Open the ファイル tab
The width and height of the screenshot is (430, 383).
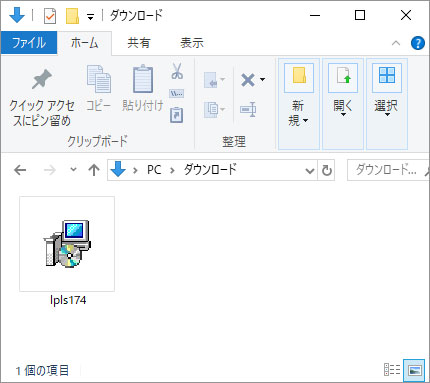coord(29,43)
